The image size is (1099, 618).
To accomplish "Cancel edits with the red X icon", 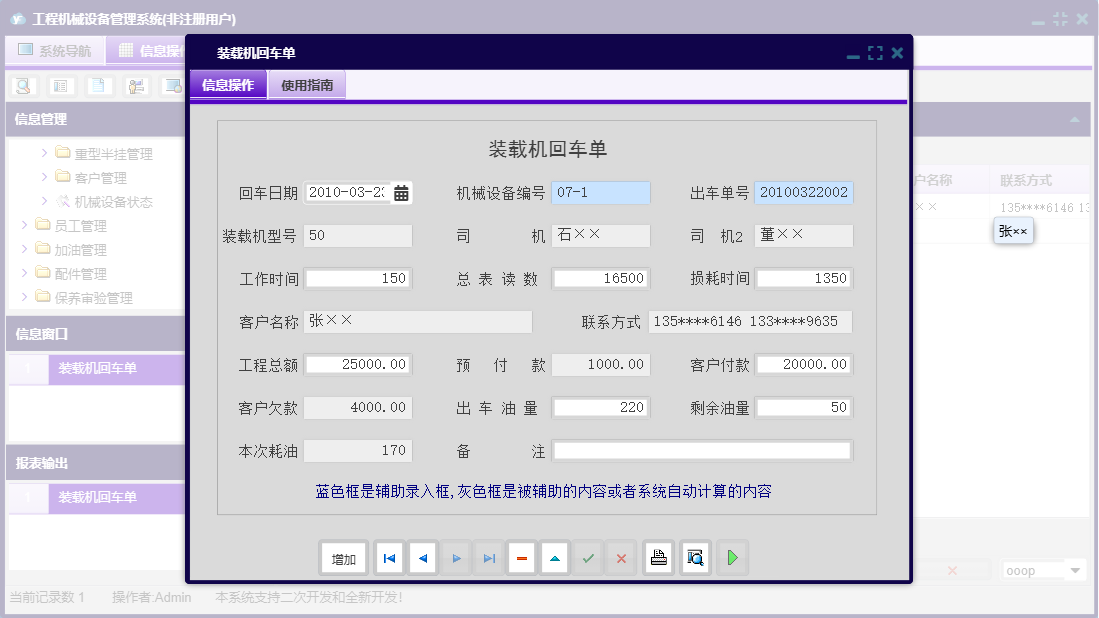I will click(x=621, y=558).
